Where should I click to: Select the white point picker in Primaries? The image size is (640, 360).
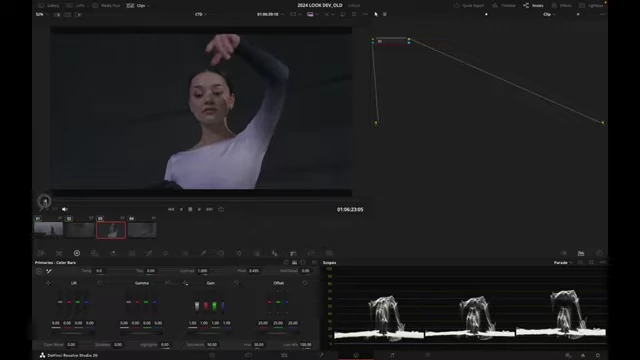(x=49, y=271)
